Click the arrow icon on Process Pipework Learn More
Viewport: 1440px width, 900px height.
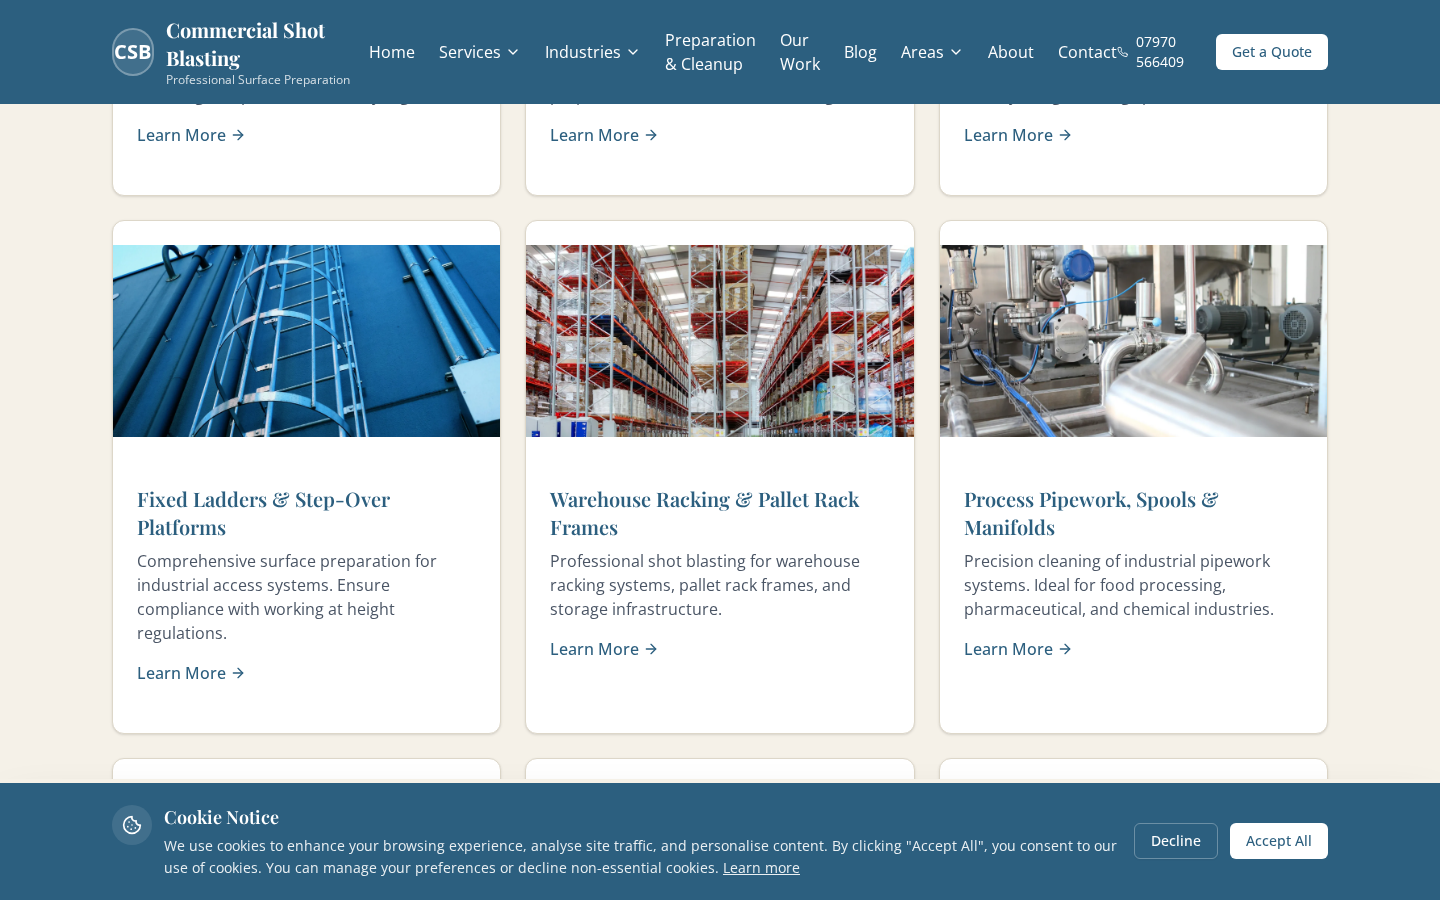[x=1065, y=649]
